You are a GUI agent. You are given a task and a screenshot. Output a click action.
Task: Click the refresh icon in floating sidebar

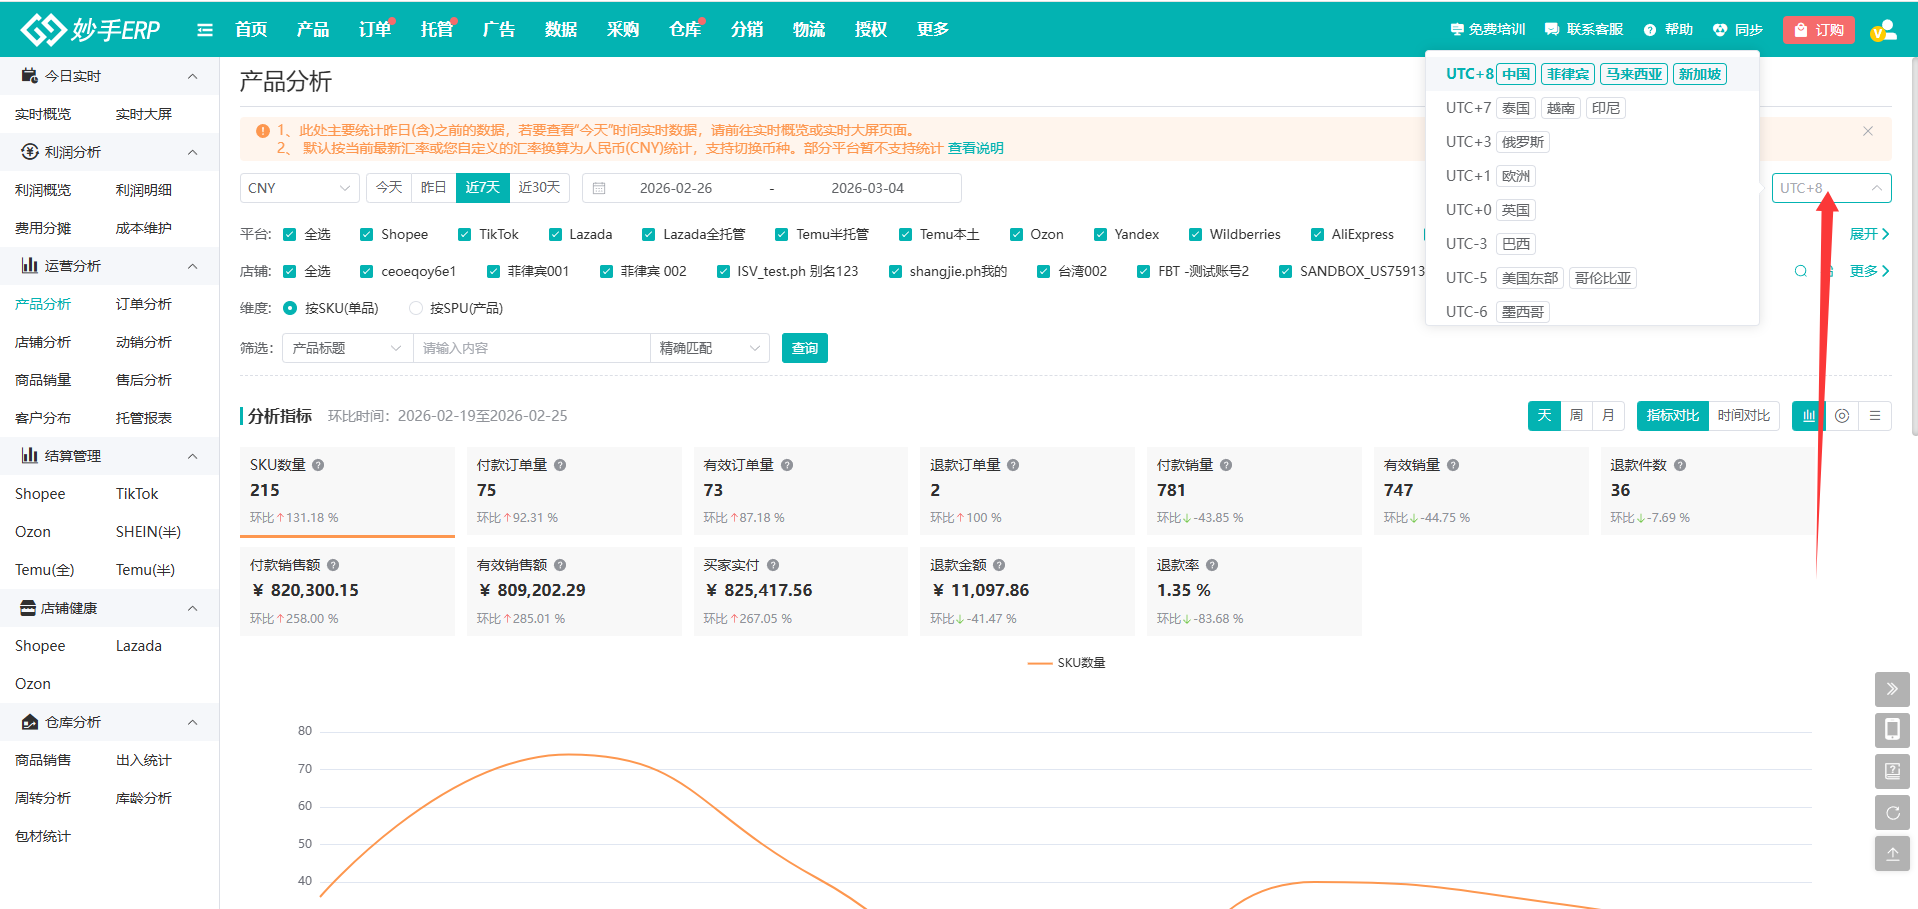tap(1892, 813)
